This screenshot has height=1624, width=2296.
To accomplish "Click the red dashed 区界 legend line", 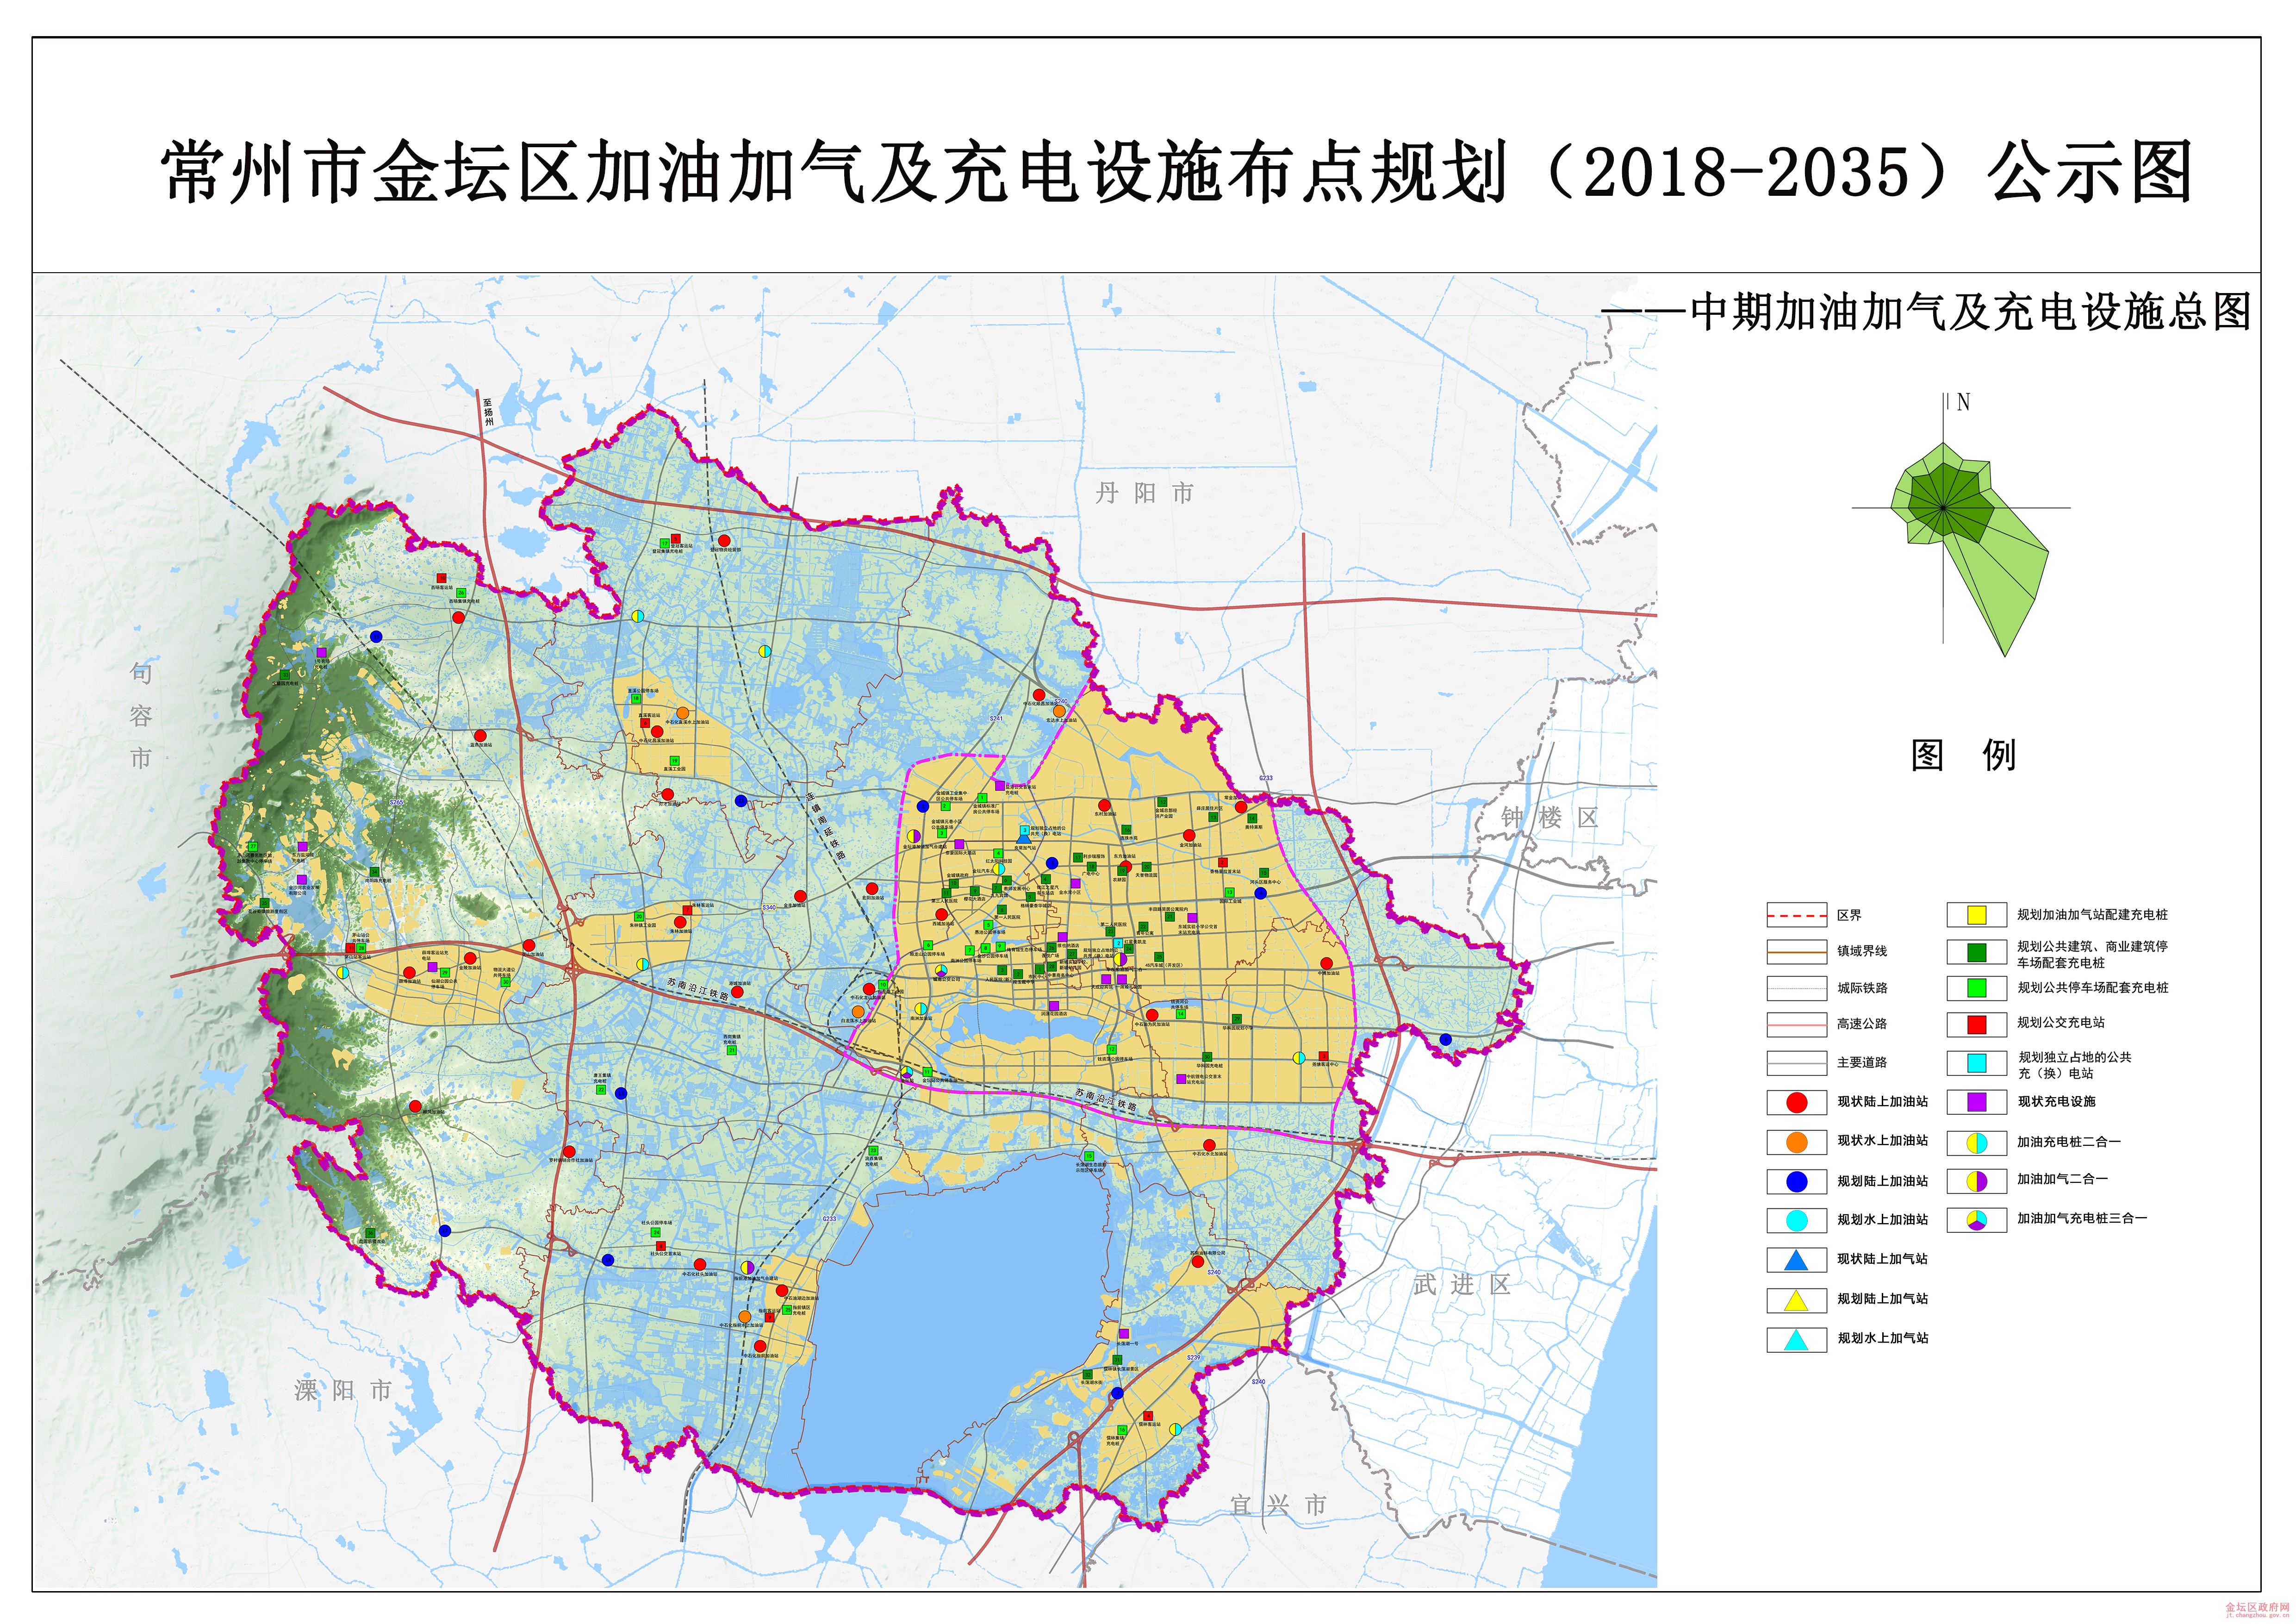I will (1796, 916).
